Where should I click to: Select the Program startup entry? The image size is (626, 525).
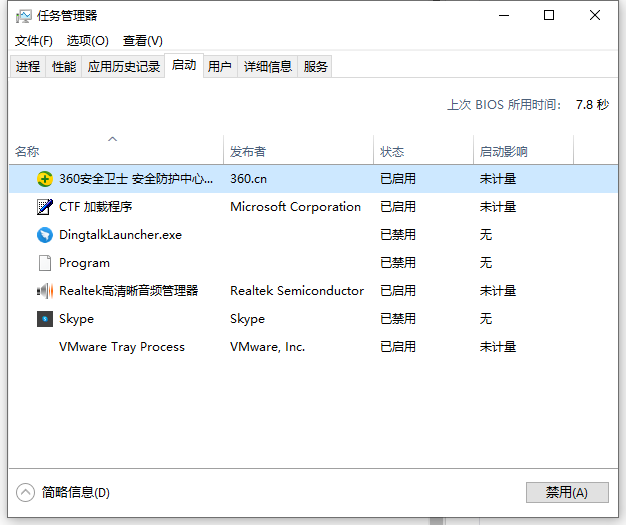click(84, 263)
